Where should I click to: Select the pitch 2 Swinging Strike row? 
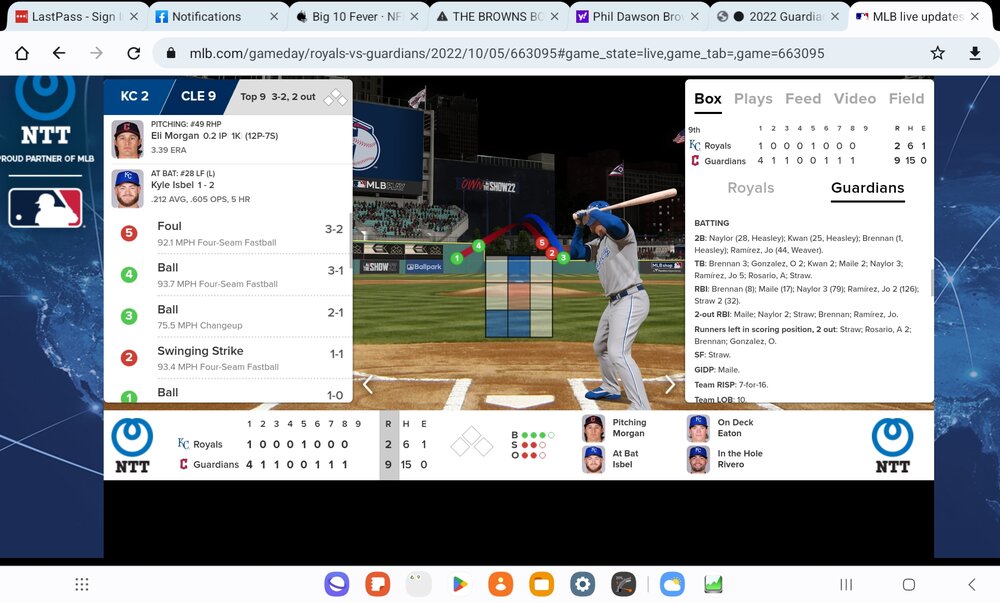(x=230, y=358)
